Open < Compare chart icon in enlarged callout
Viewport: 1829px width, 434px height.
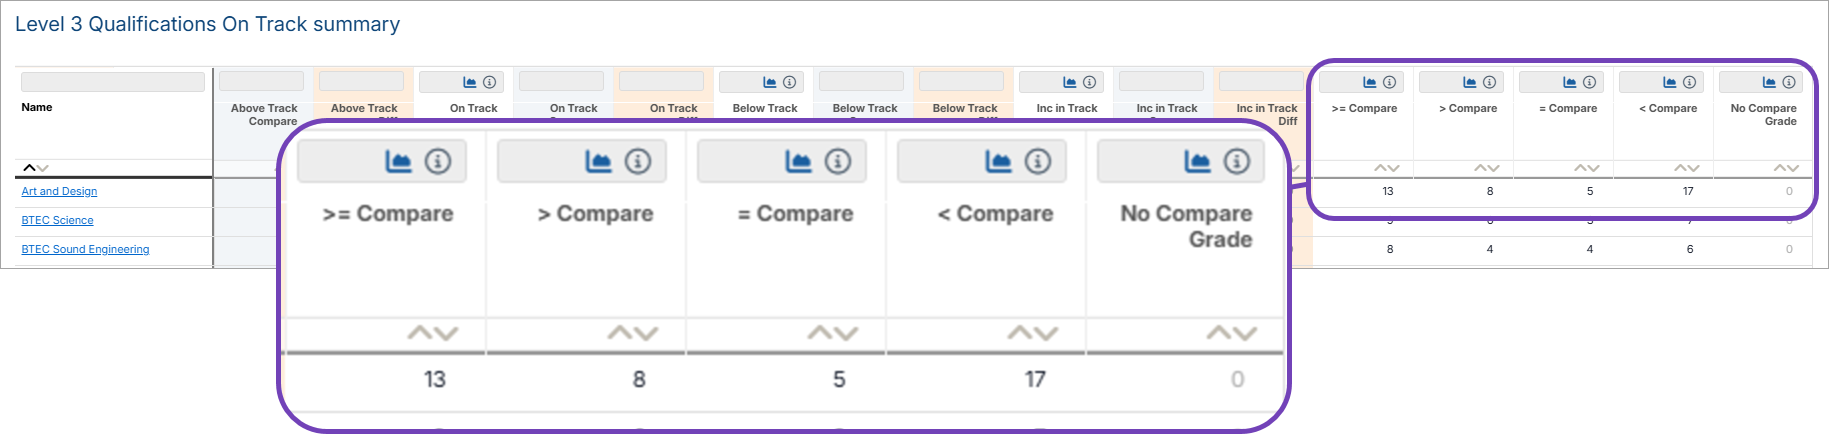point(998,161)
